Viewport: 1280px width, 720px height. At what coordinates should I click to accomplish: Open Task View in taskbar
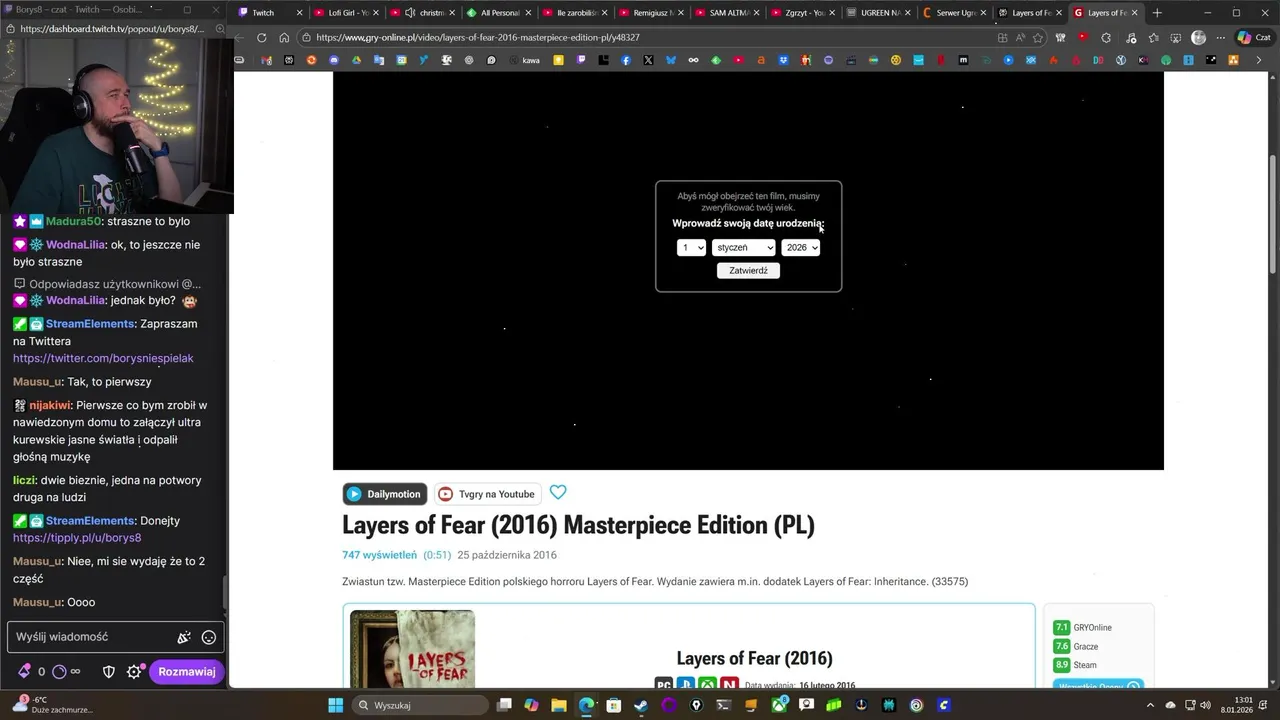505,705
